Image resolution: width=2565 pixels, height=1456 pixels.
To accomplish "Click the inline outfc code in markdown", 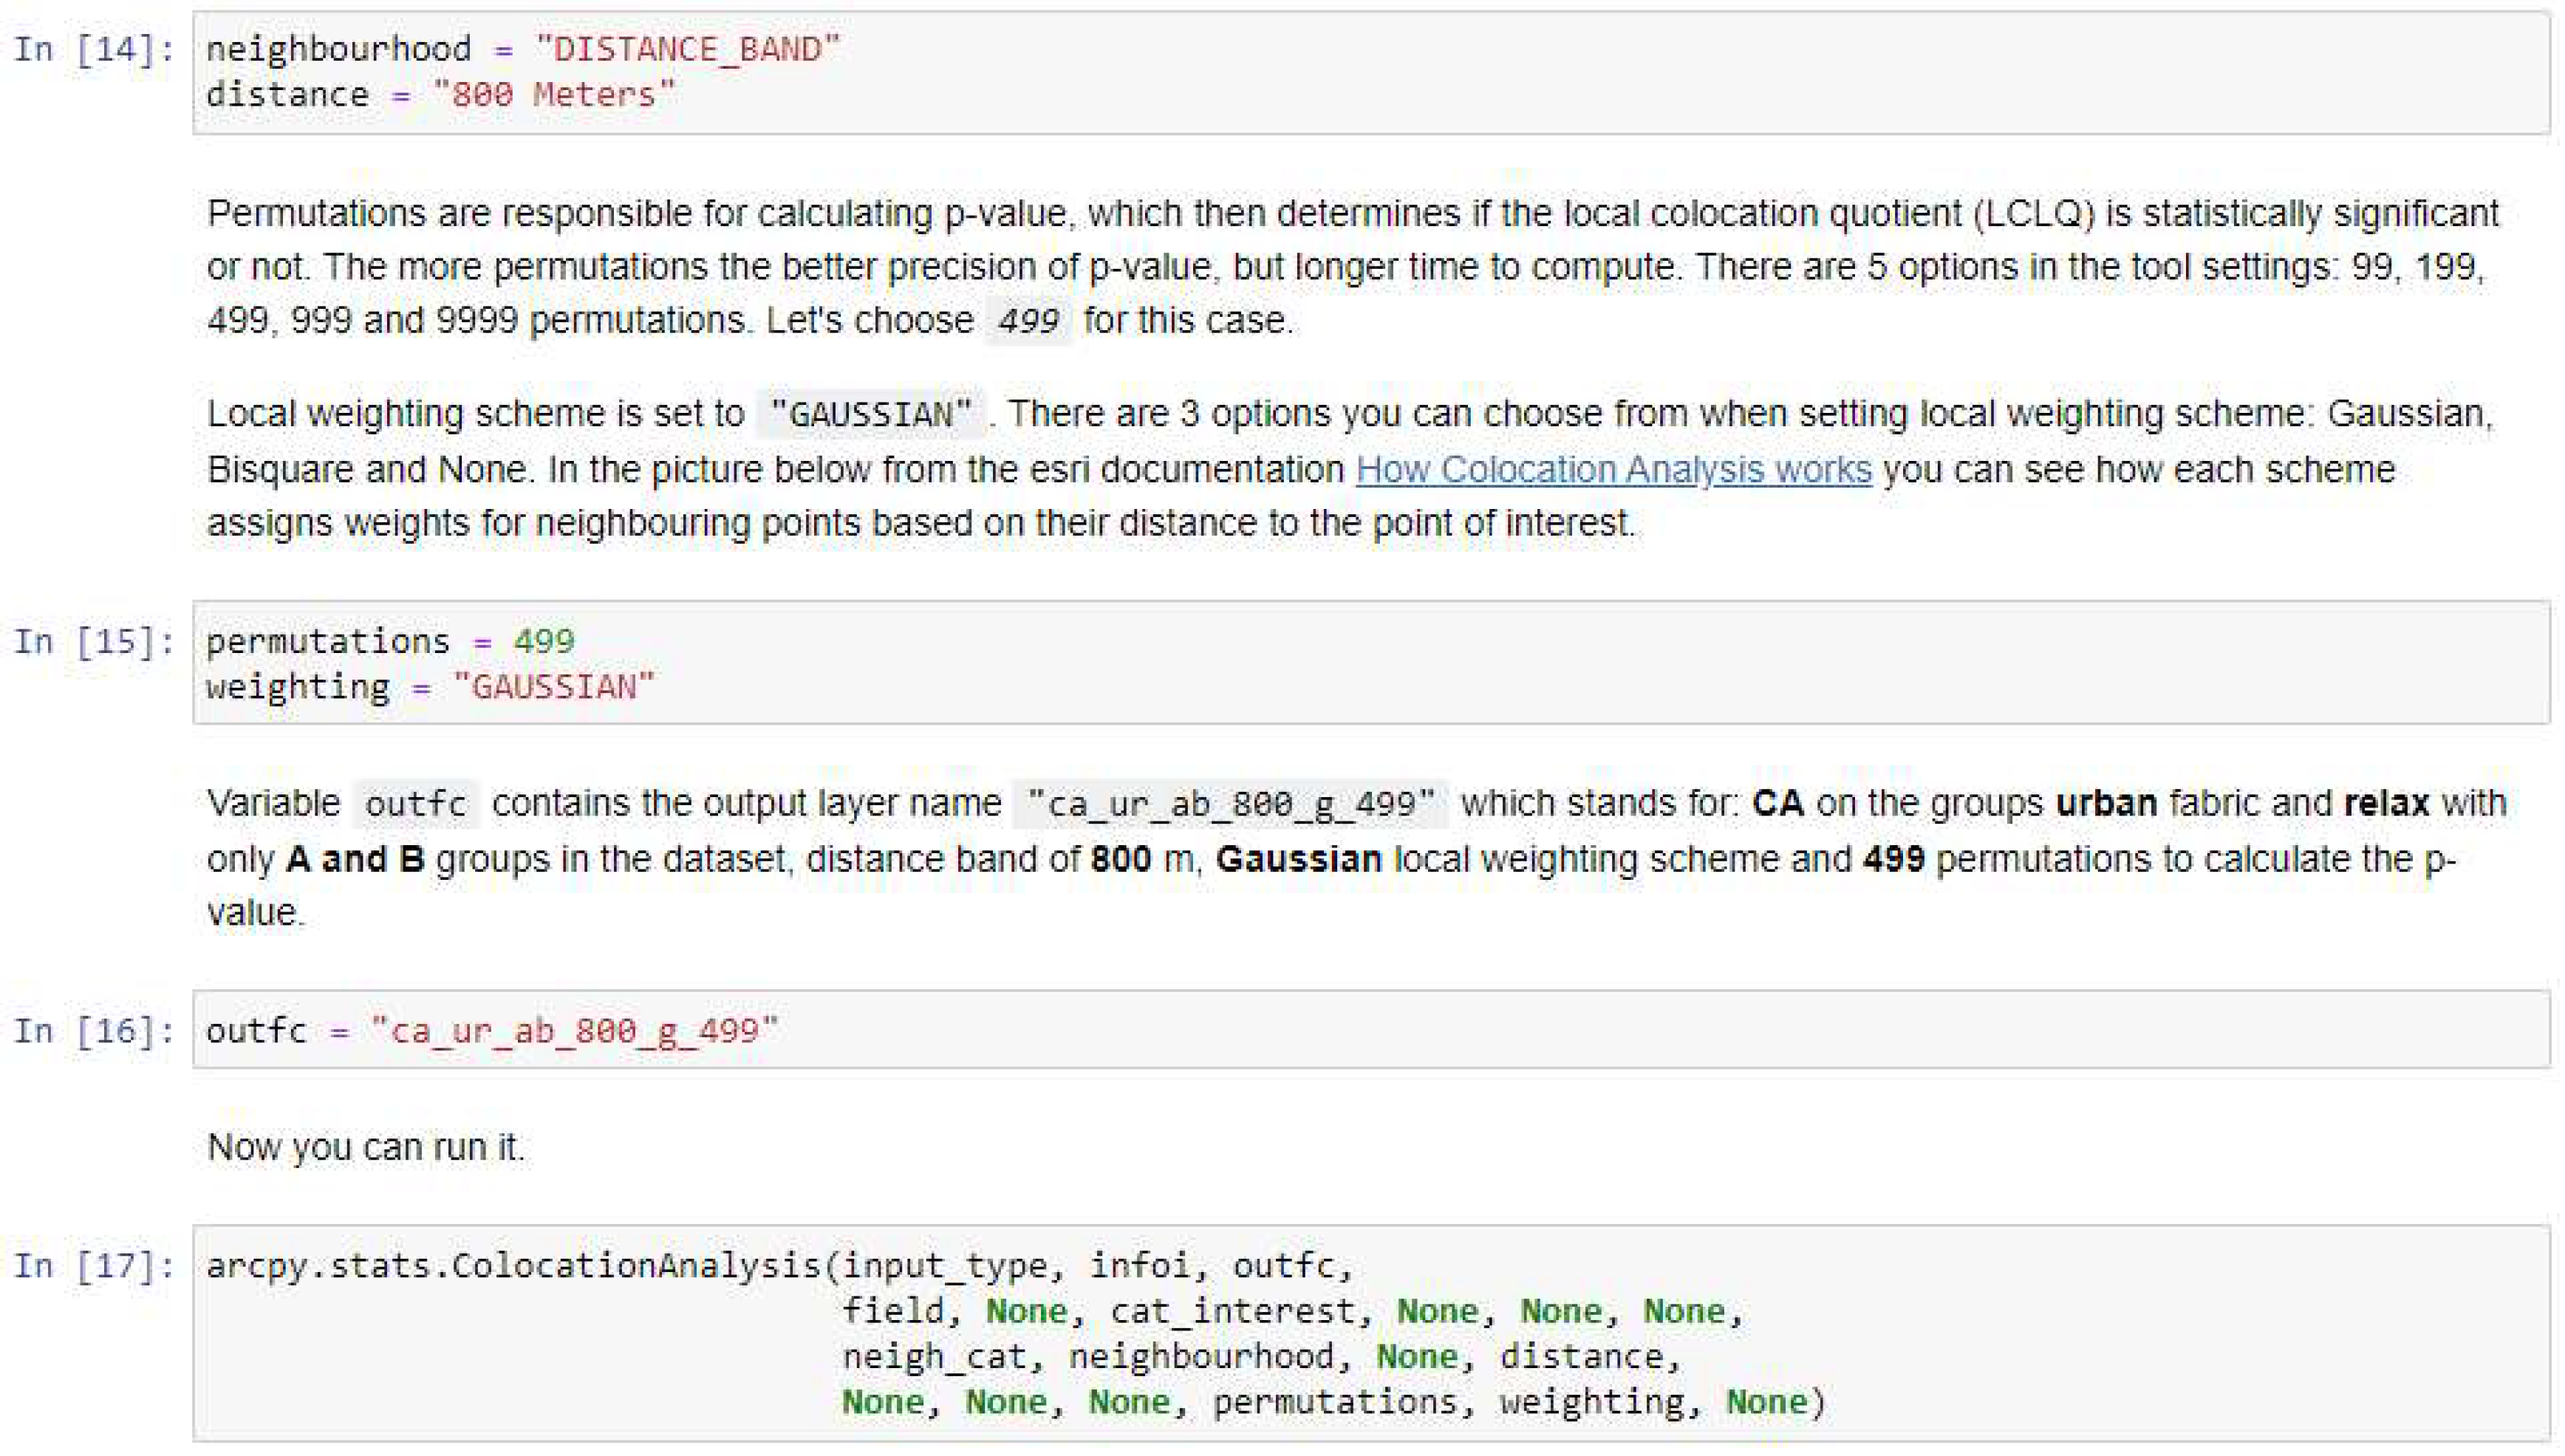I will pos(415,804).
